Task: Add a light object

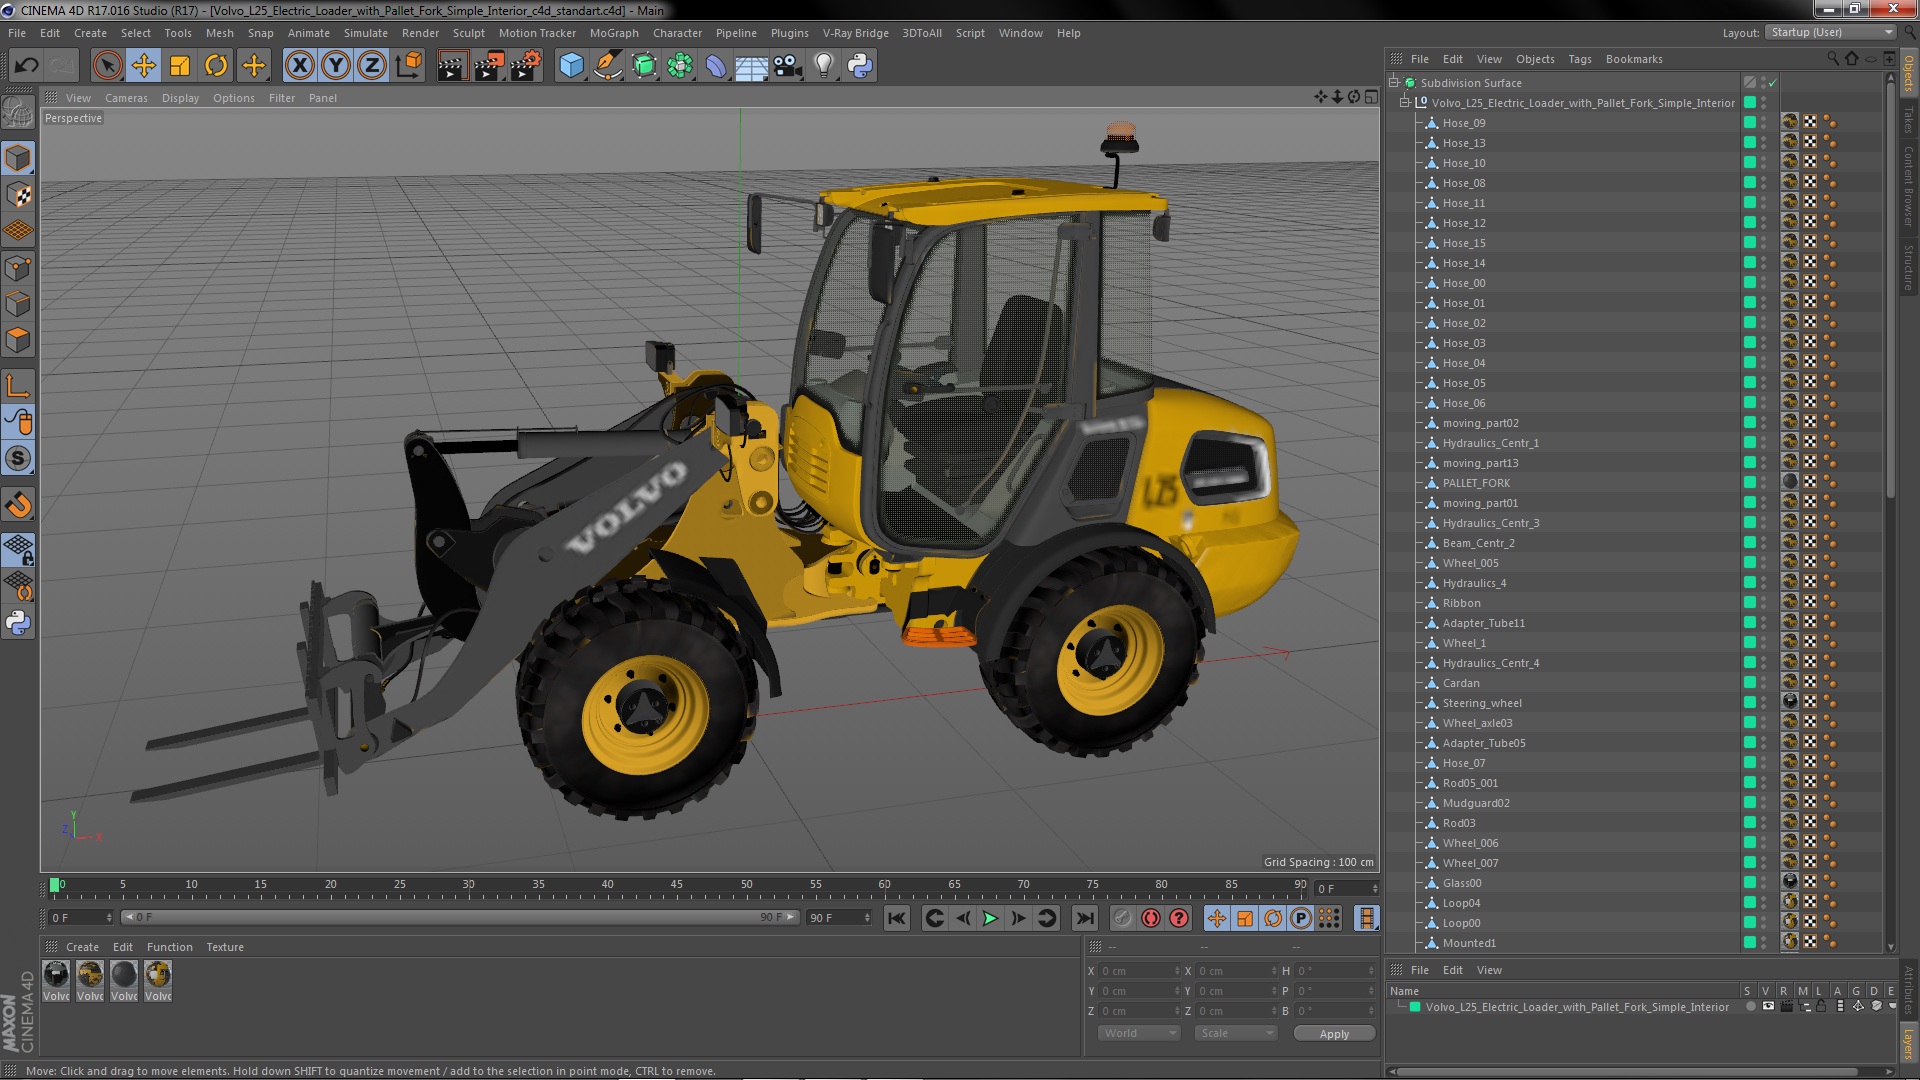Action: click(x=824, y=66)
